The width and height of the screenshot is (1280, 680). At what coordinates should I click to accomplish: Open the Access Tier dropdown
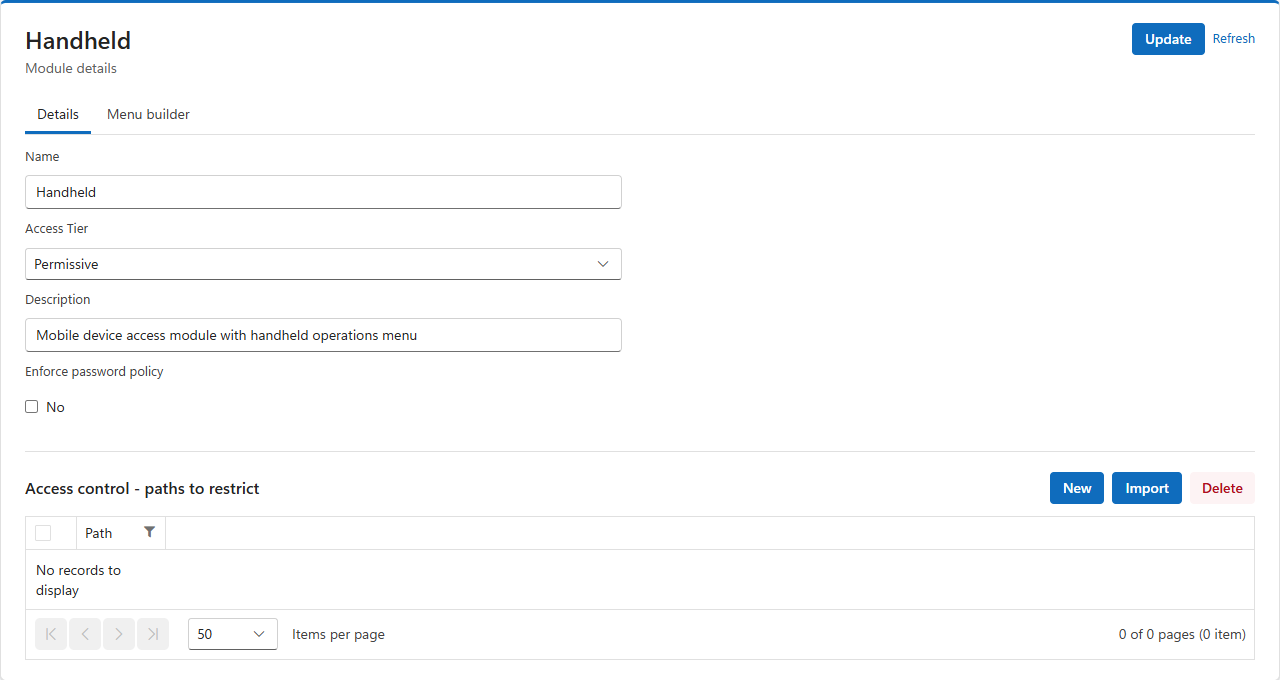point(323,264)
